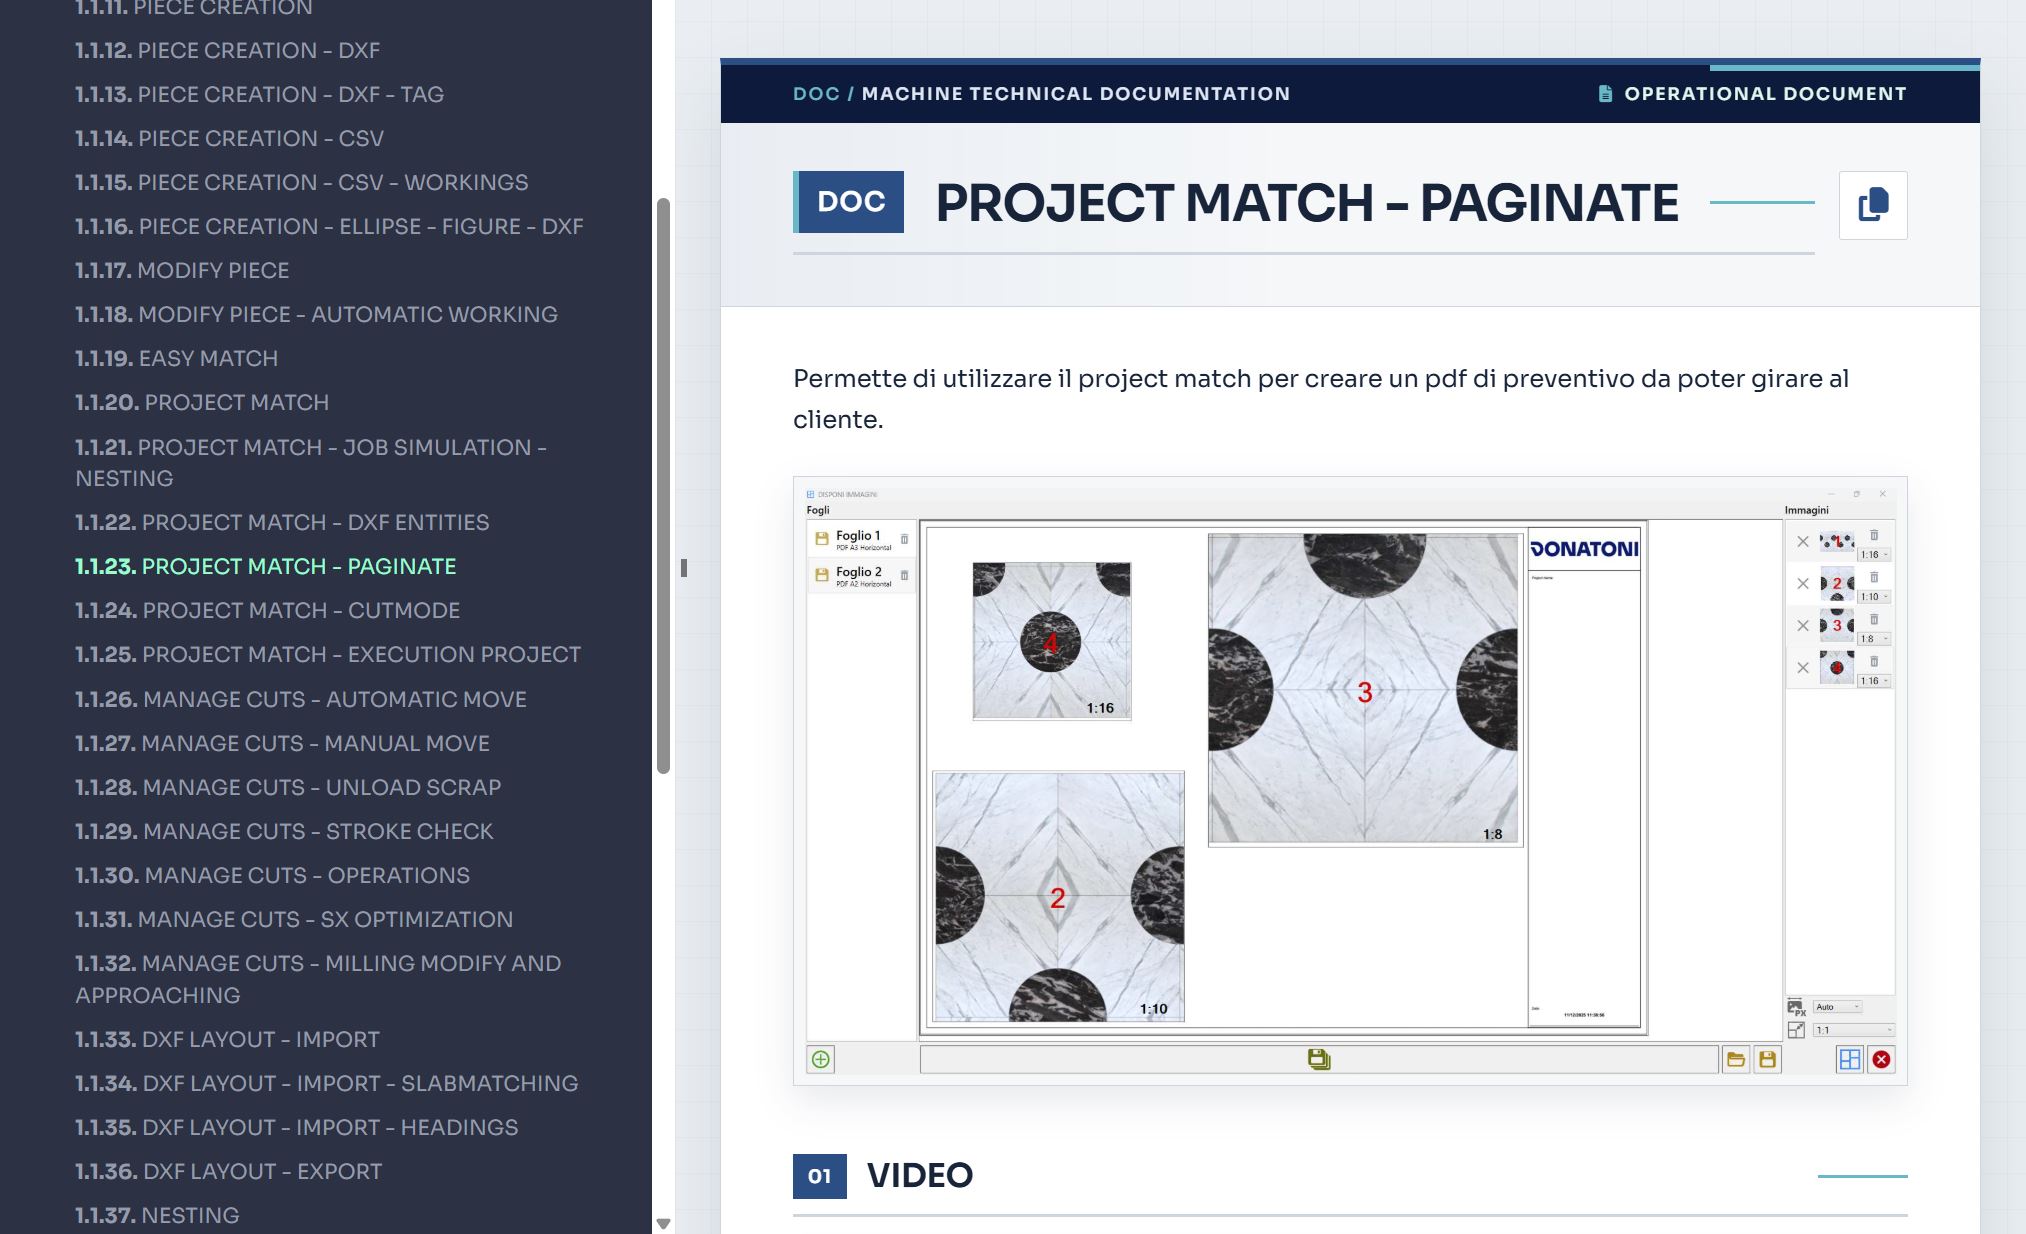Click the green save-all icon in the screenshot's bottom bar

coord(1319,1059)
